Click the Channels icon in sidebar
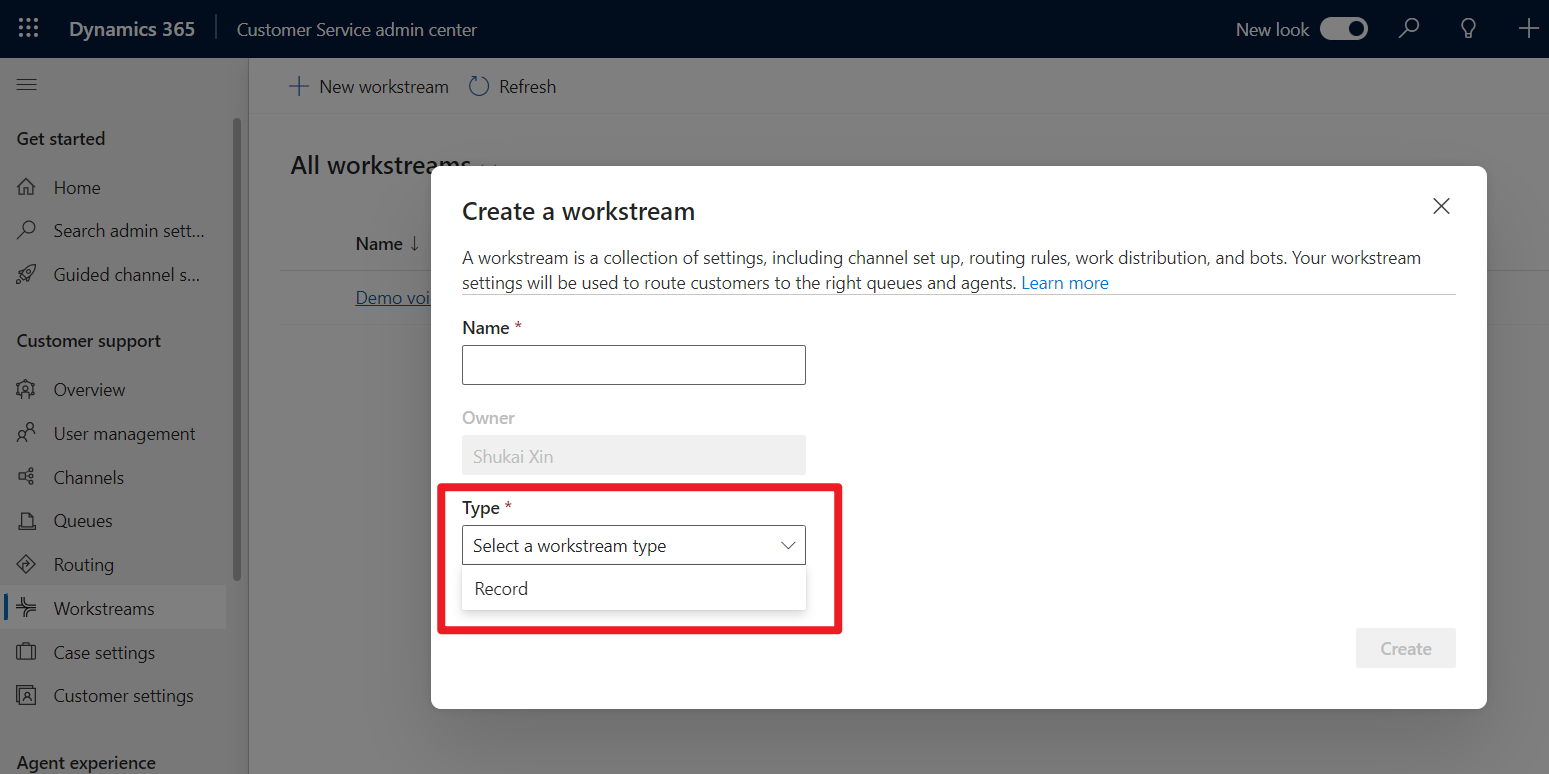Screen dimensions: 1549x774 tap(27, 478)
